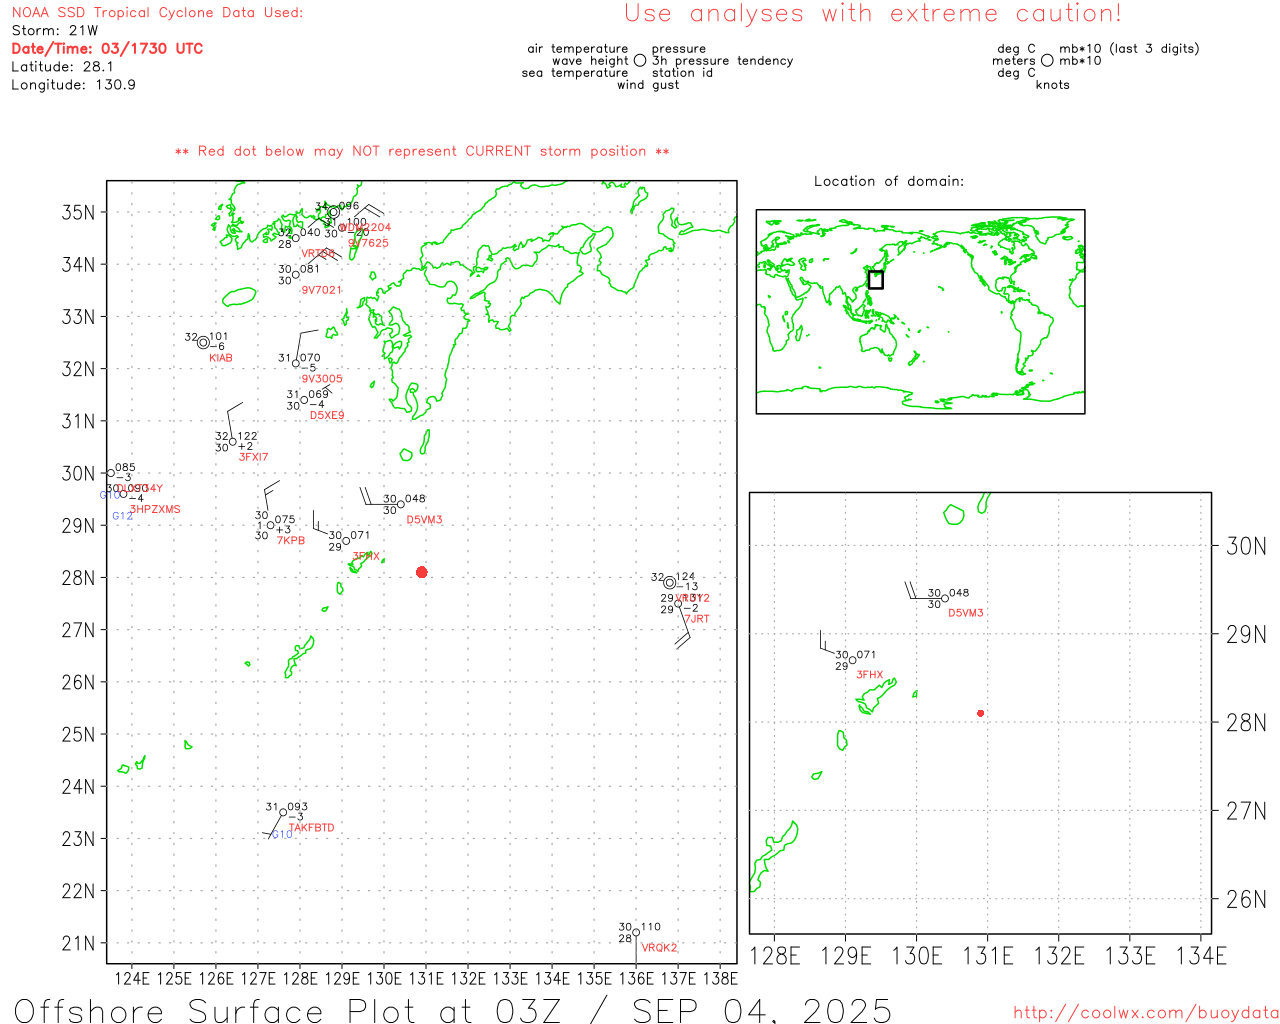Click the 'Use analyses with extreme caution!' heading
The image size is (1280, 1024).
(x=873, y=14)
